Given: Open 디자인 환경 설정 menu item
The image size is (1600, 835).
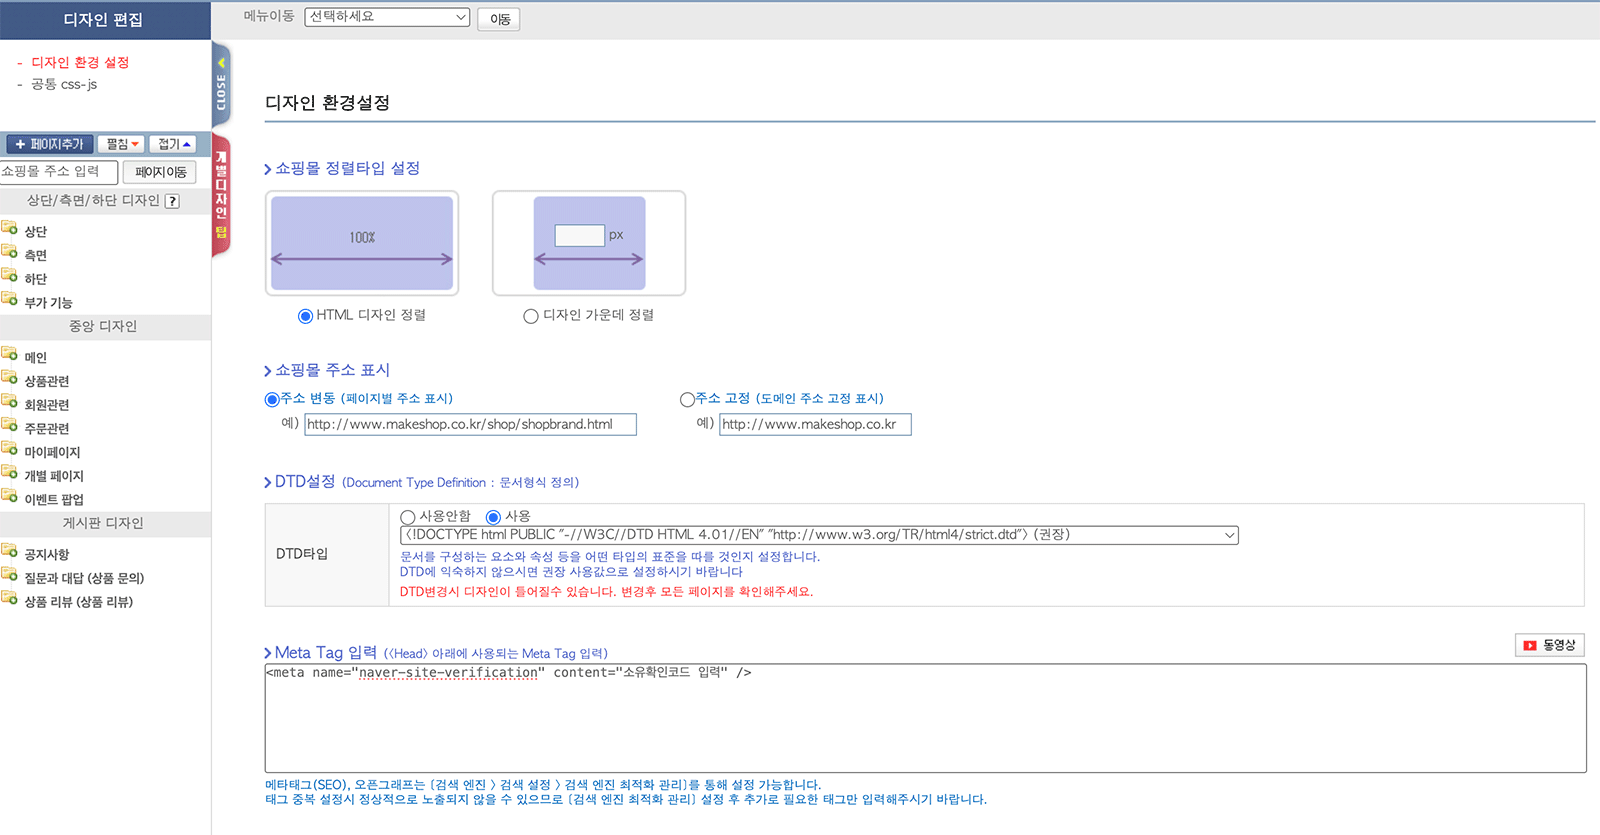Looking at the screenshot, I should [80, 62].
